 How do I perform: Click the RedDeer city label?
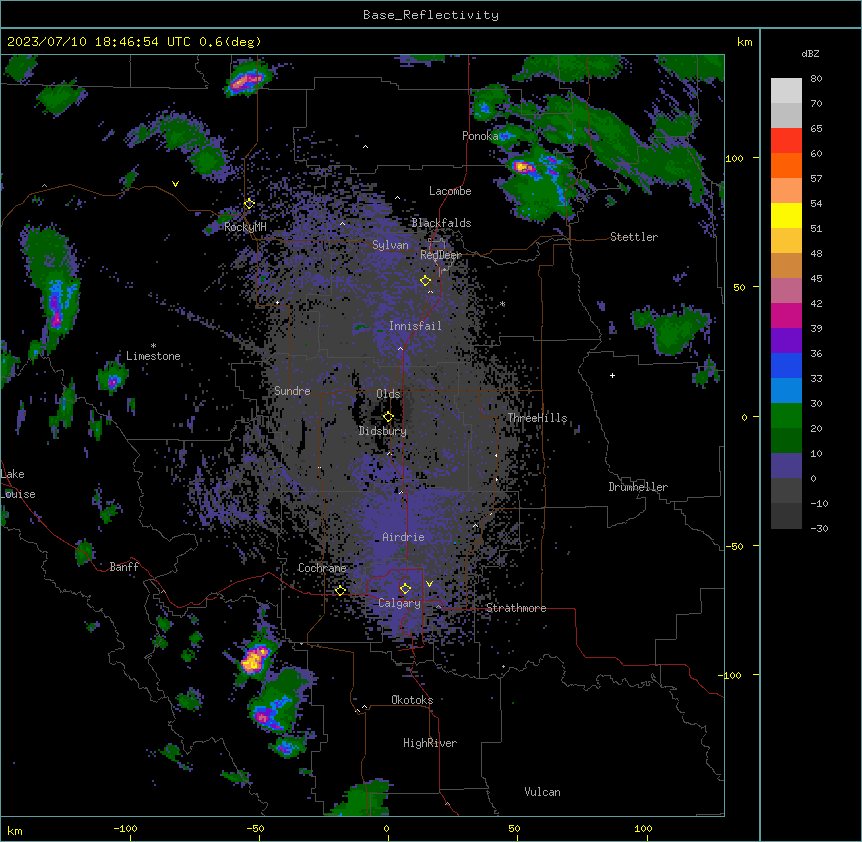pos(440,255)
